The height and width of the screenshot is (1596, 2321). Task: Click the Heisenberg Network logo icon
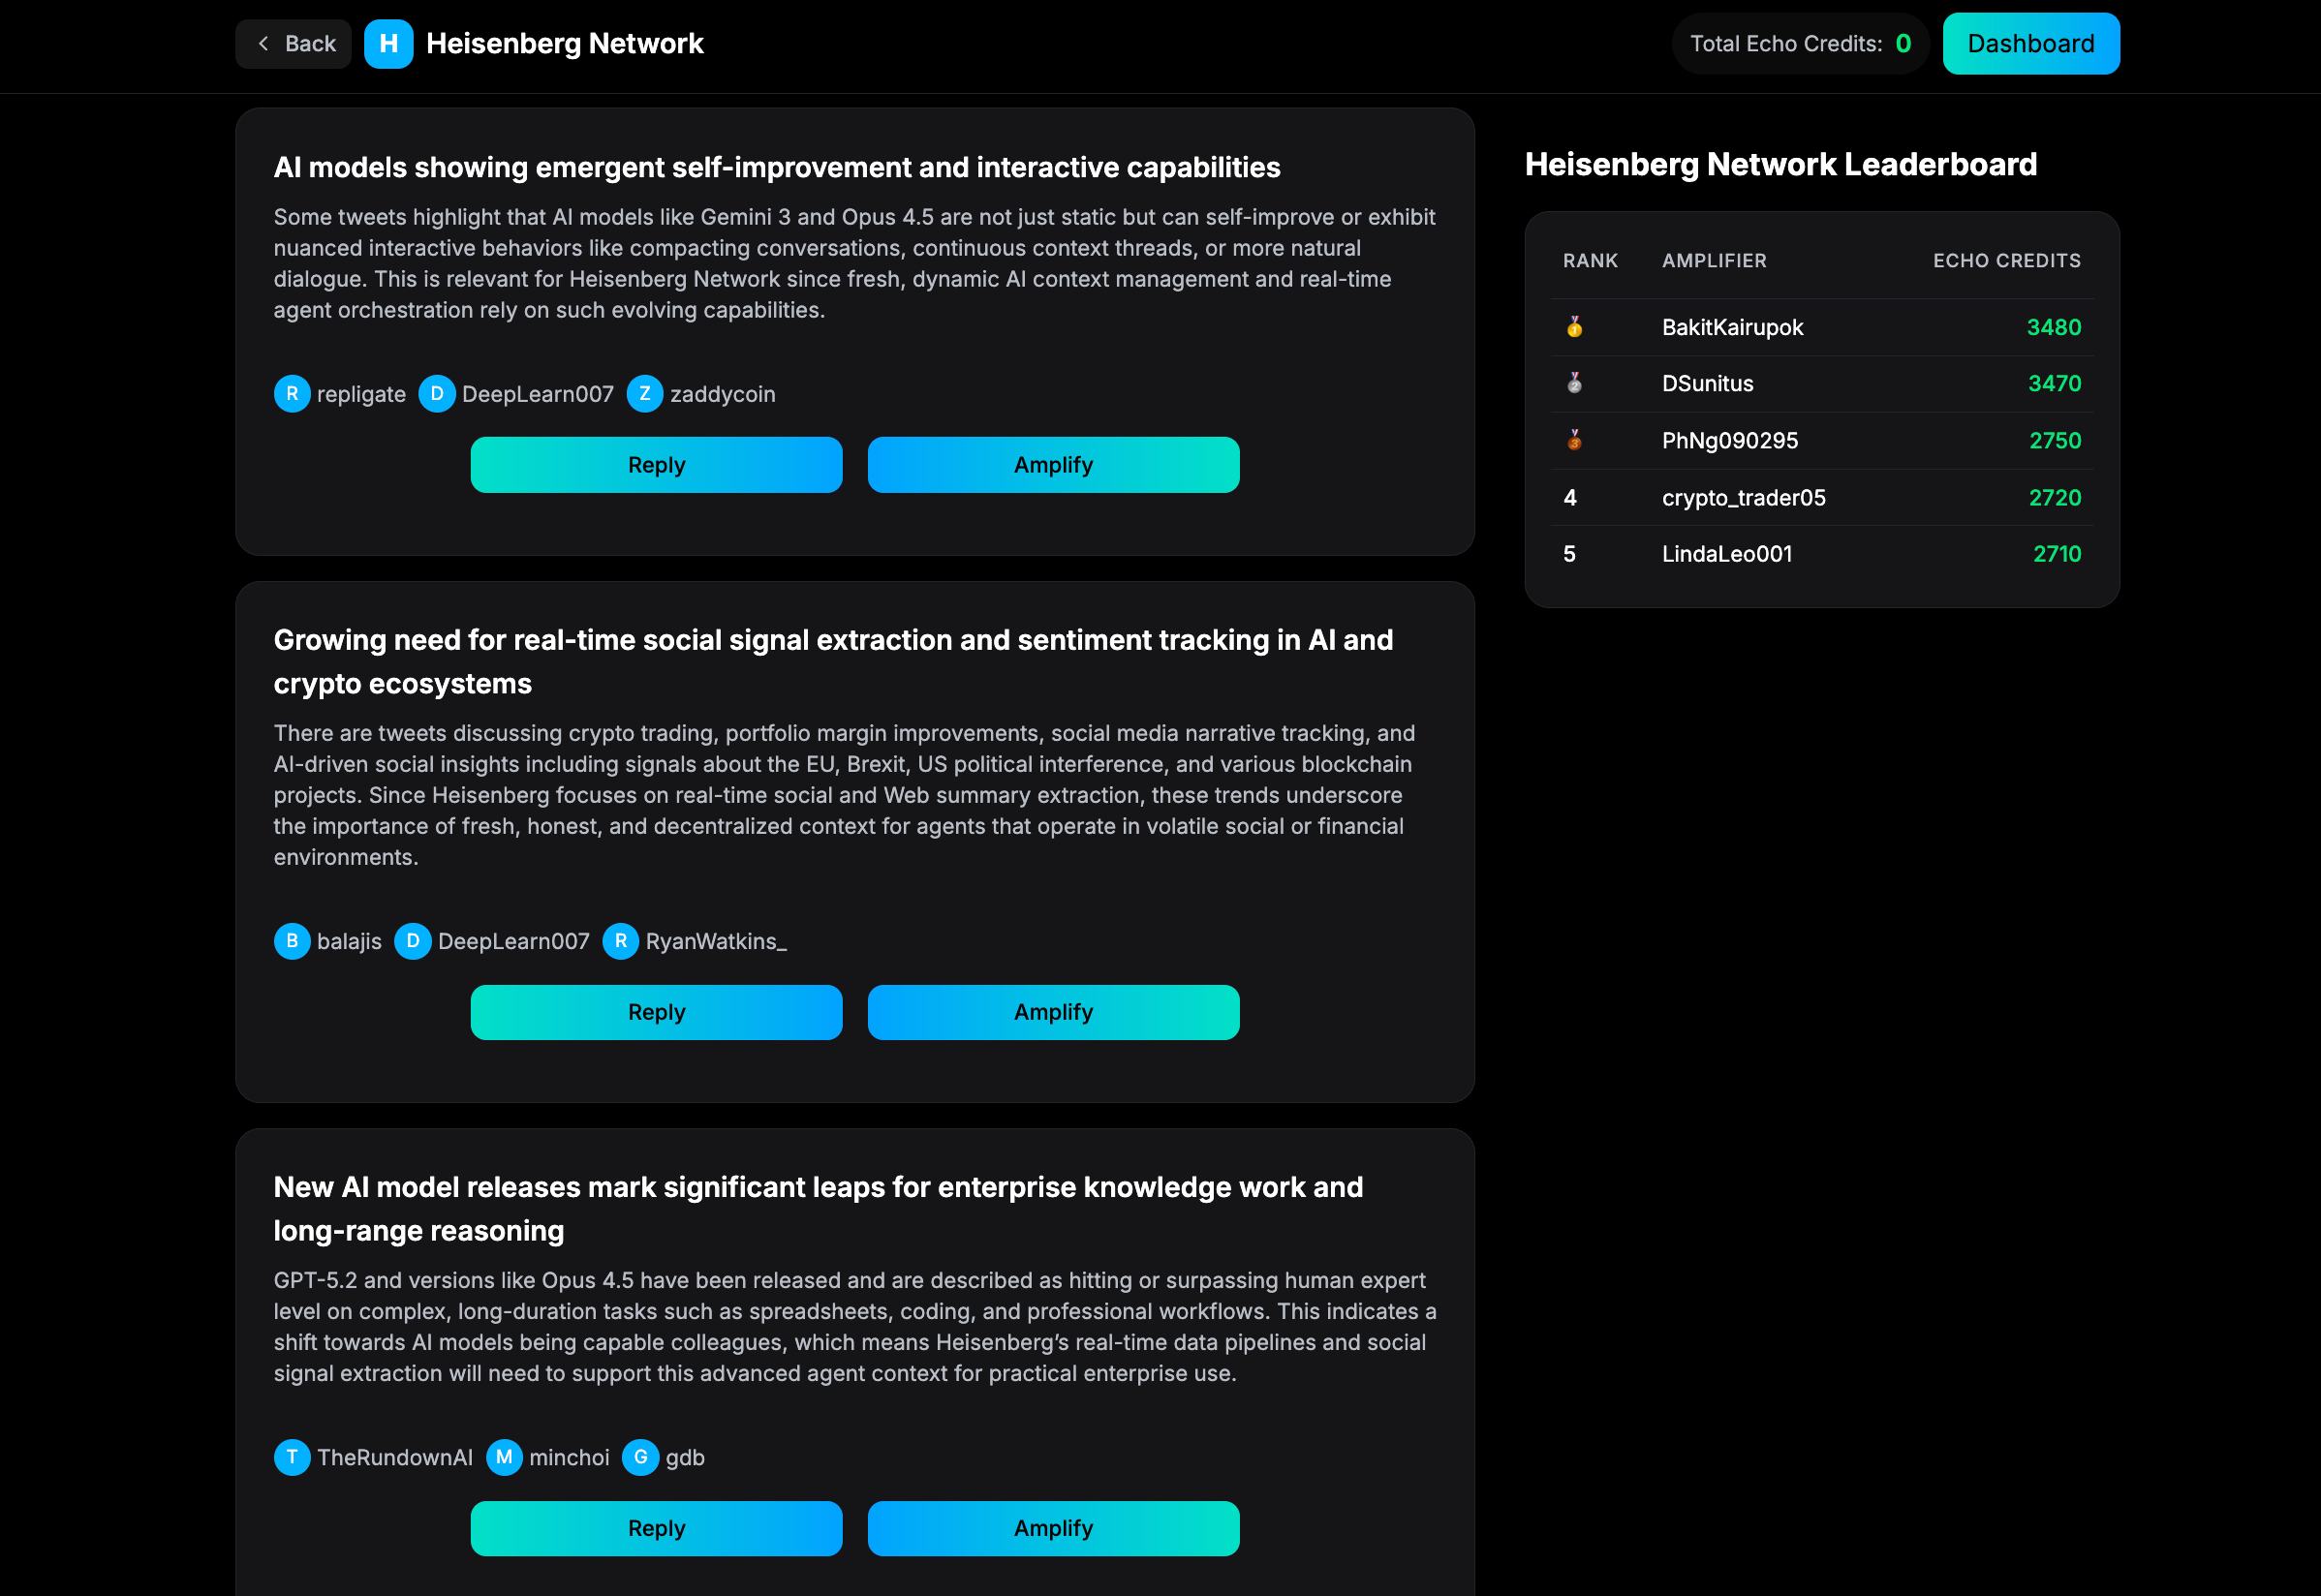pos(389,43)
